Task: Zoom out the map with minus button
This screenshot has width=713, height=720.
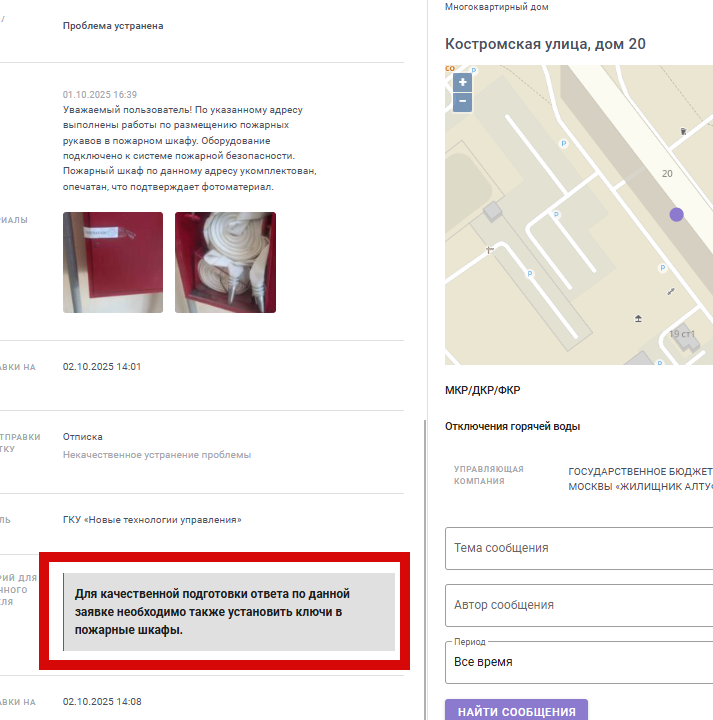Action: pyautogui.click(x=462, y=102)
